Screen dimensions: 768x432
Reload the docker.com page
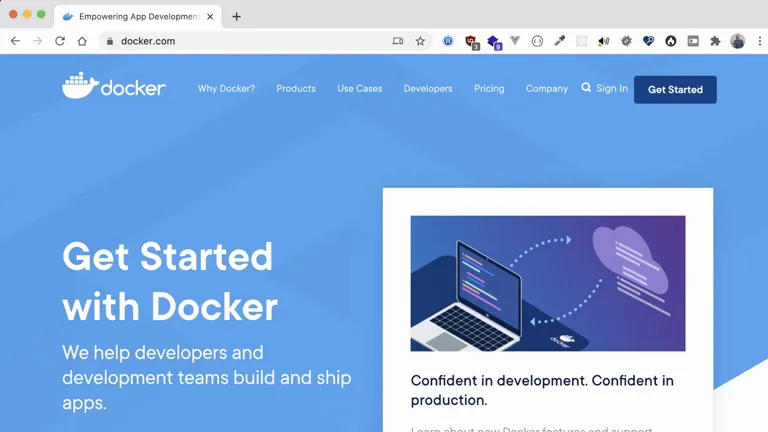point(60,41)
